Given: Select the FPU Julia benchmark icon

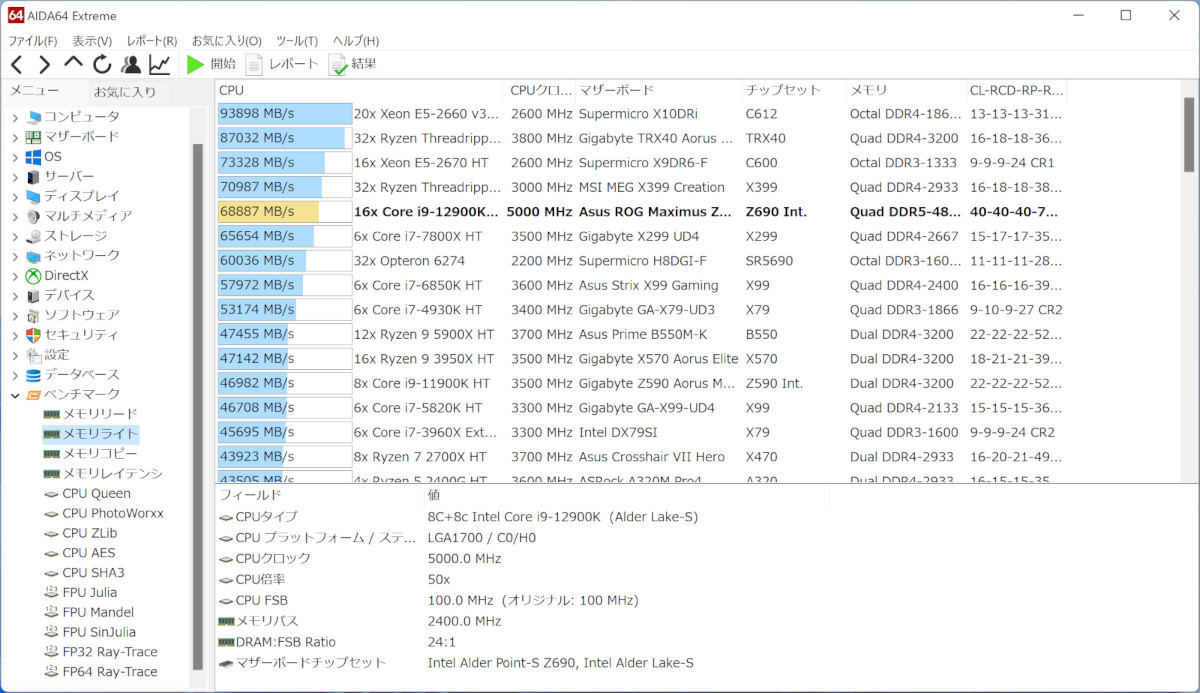Looking at the screenshot, I should pos(51,592).
